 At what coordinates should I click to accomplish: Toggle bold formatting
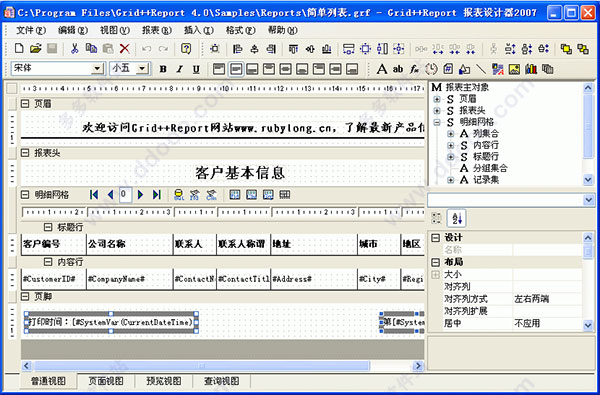[x=163, y=69]
